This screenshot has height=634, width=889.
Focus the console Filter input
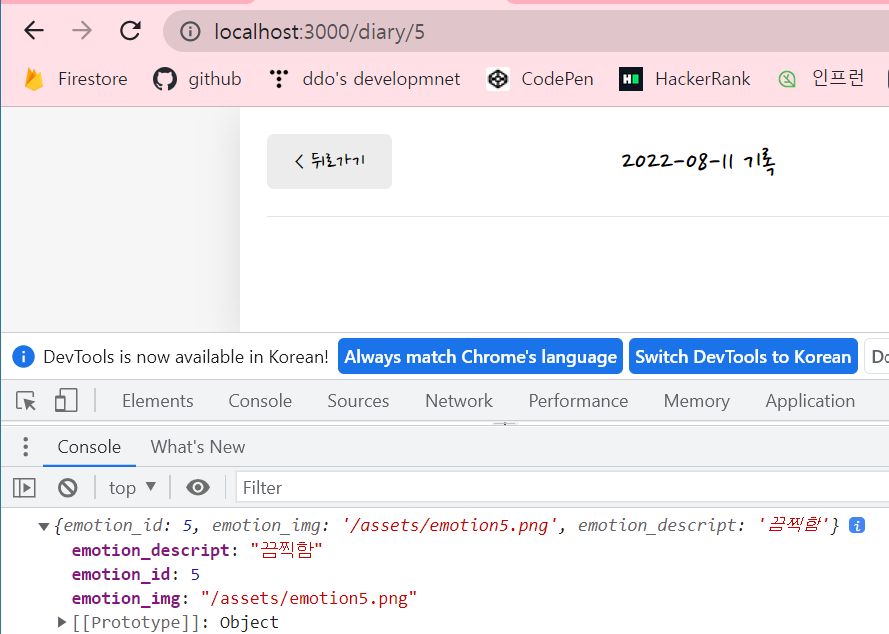click(x=562, y=488)
